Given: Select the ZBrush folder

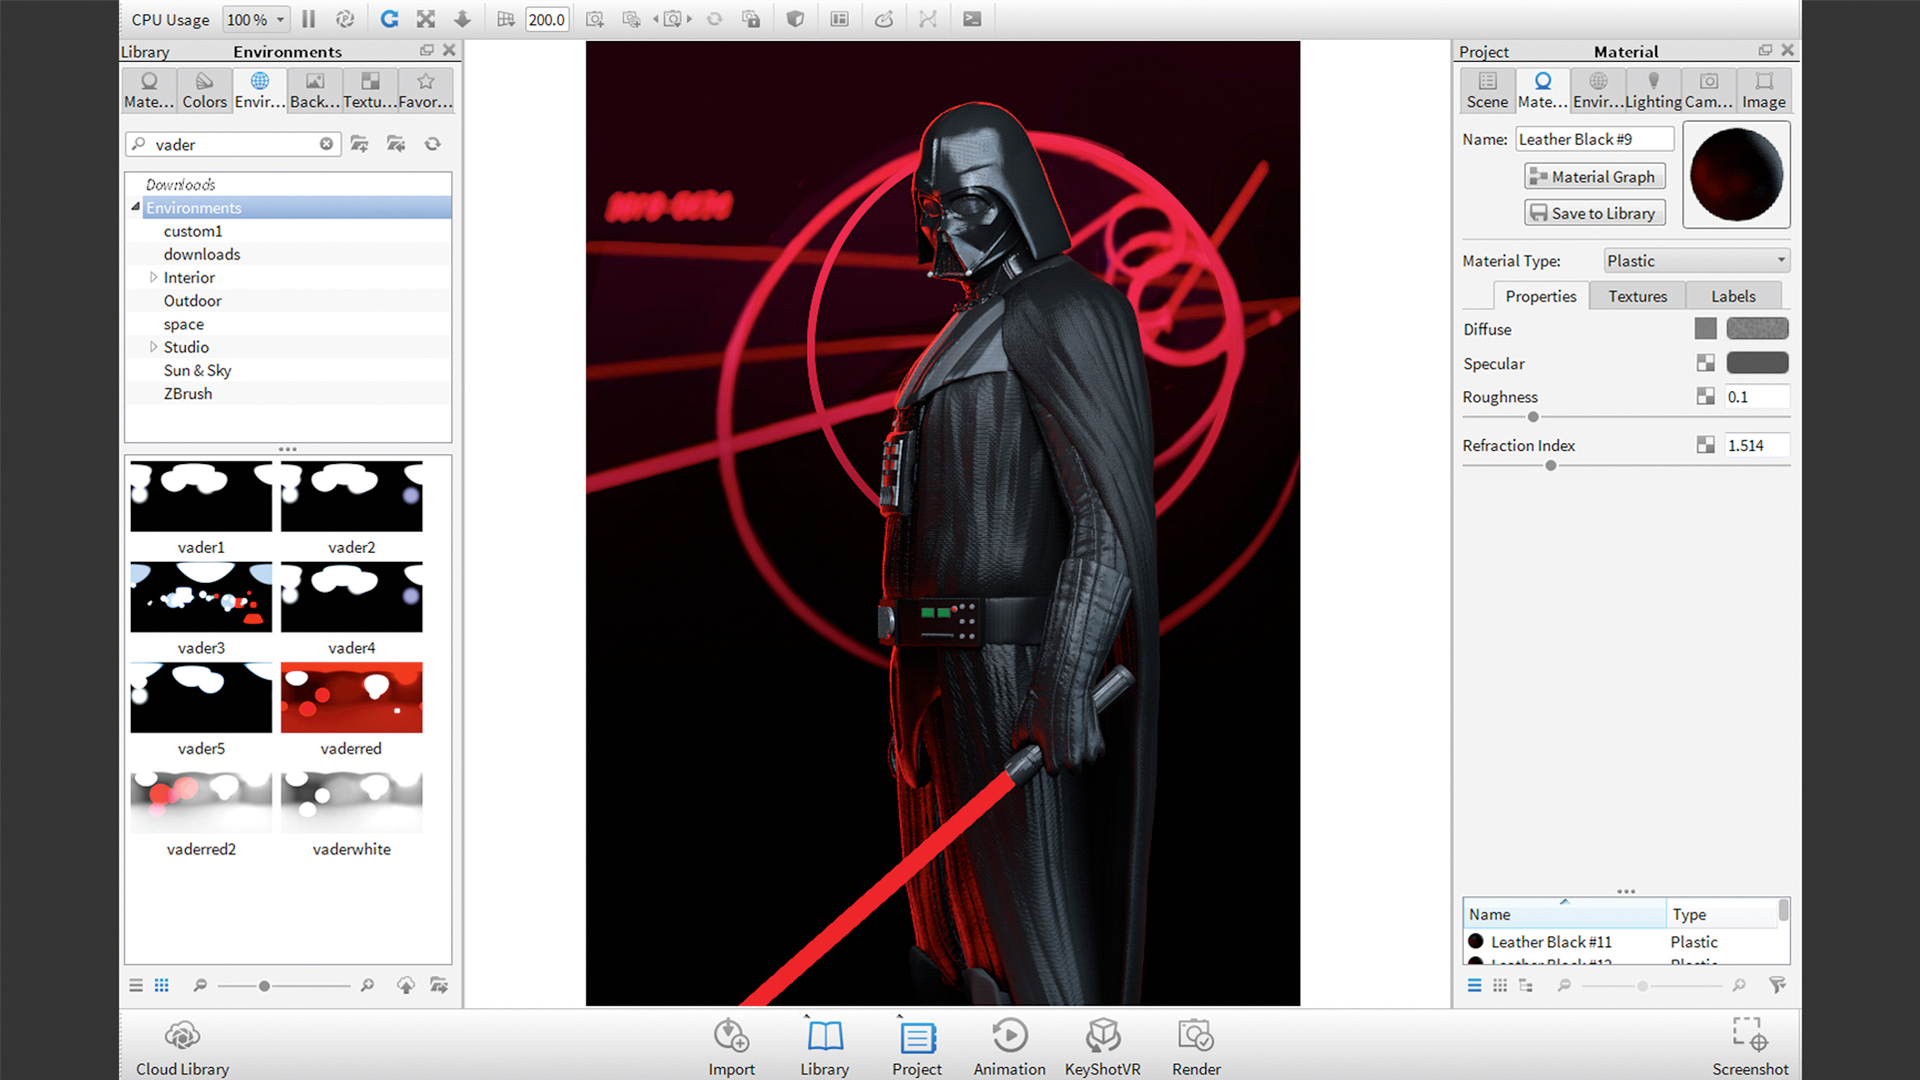Looking at the screenshot, I should [x=188, y=394].
